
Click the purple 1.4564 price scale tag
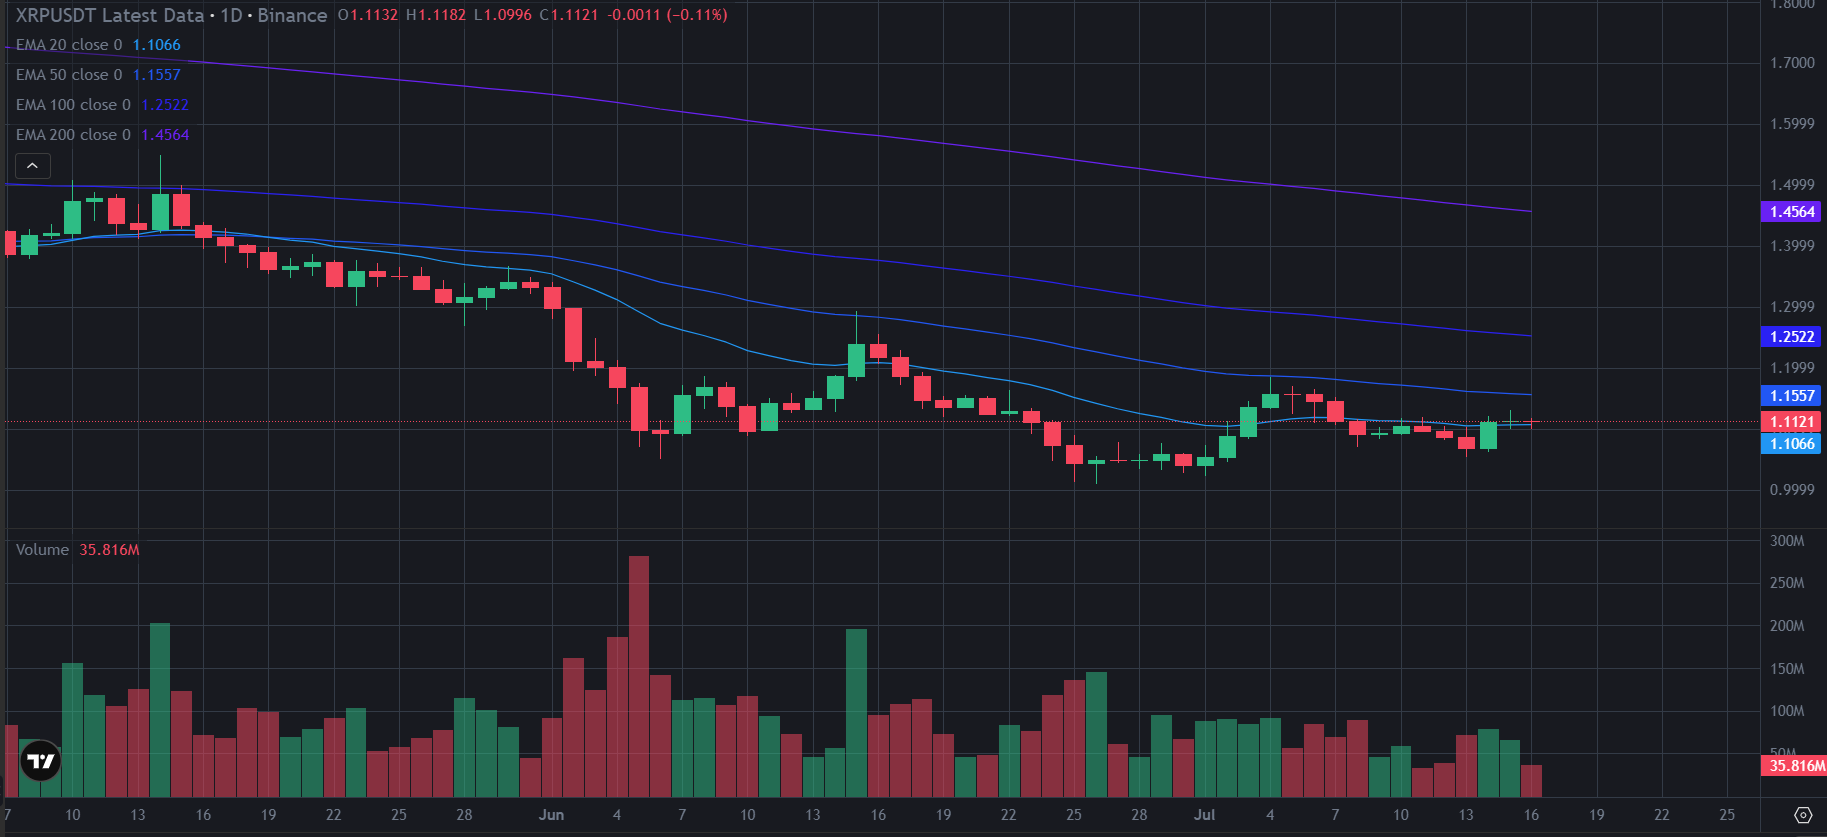(1791, 212)
